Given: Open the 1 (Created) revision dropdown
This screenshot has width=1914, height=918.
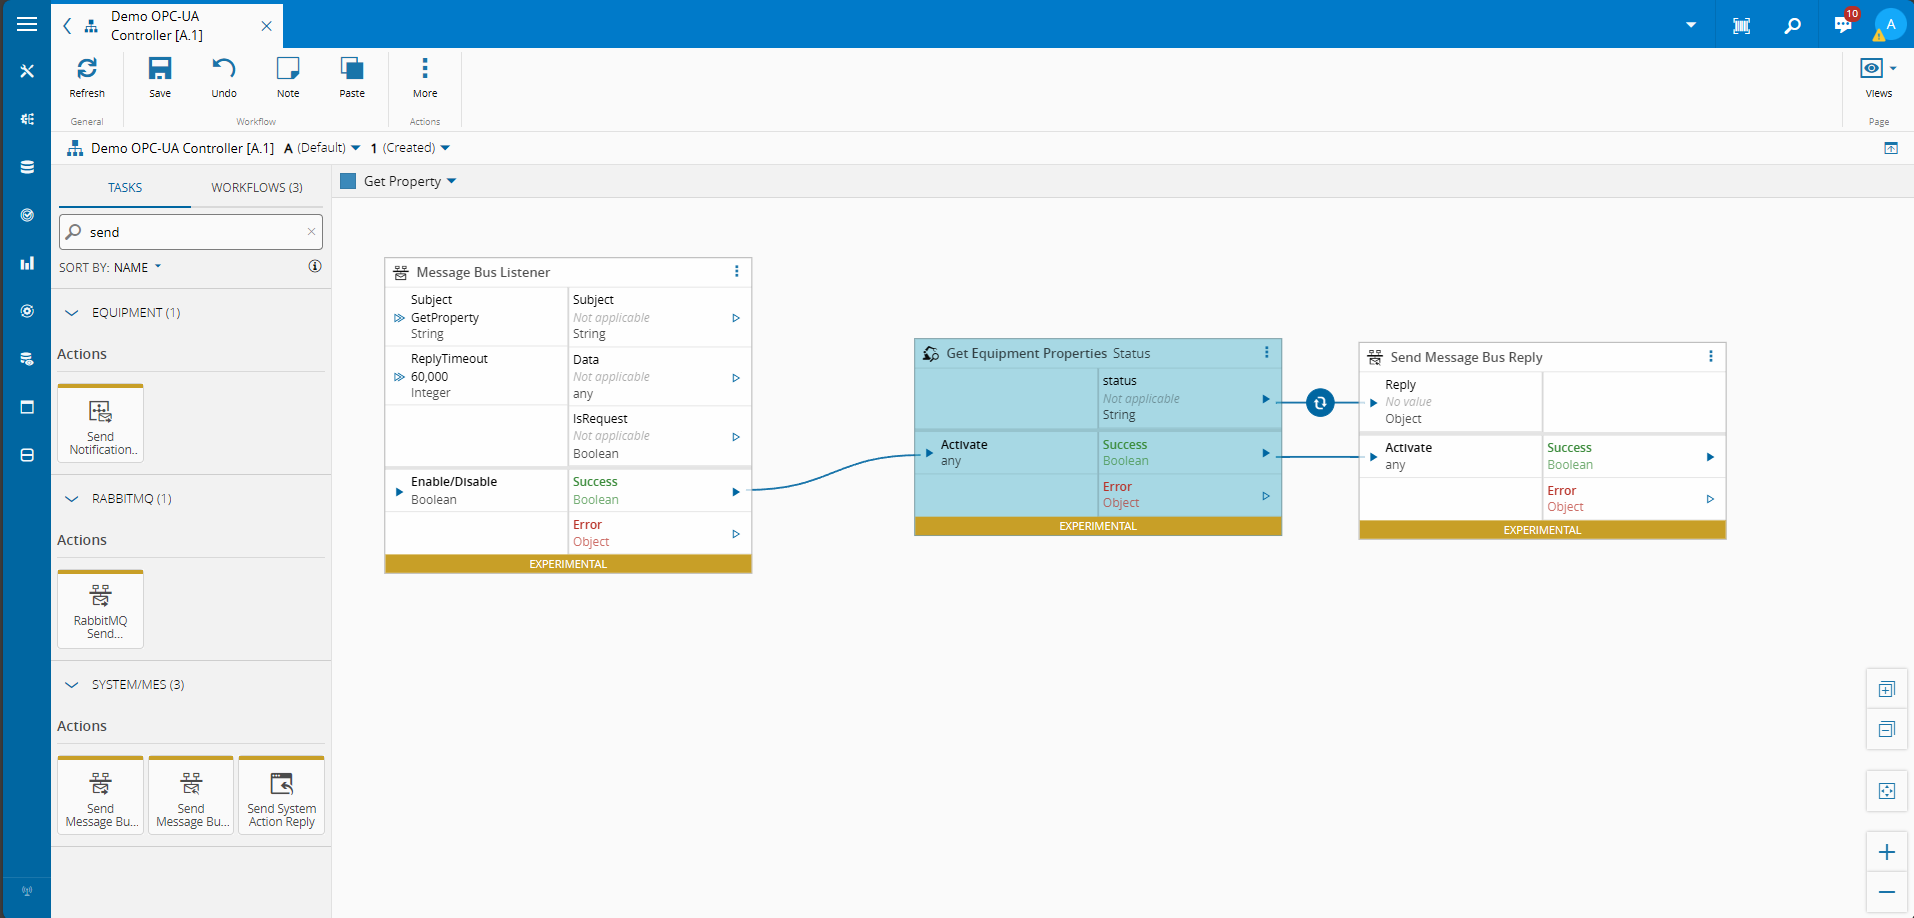Looking at the screenshot, I should tap(410, 148).
